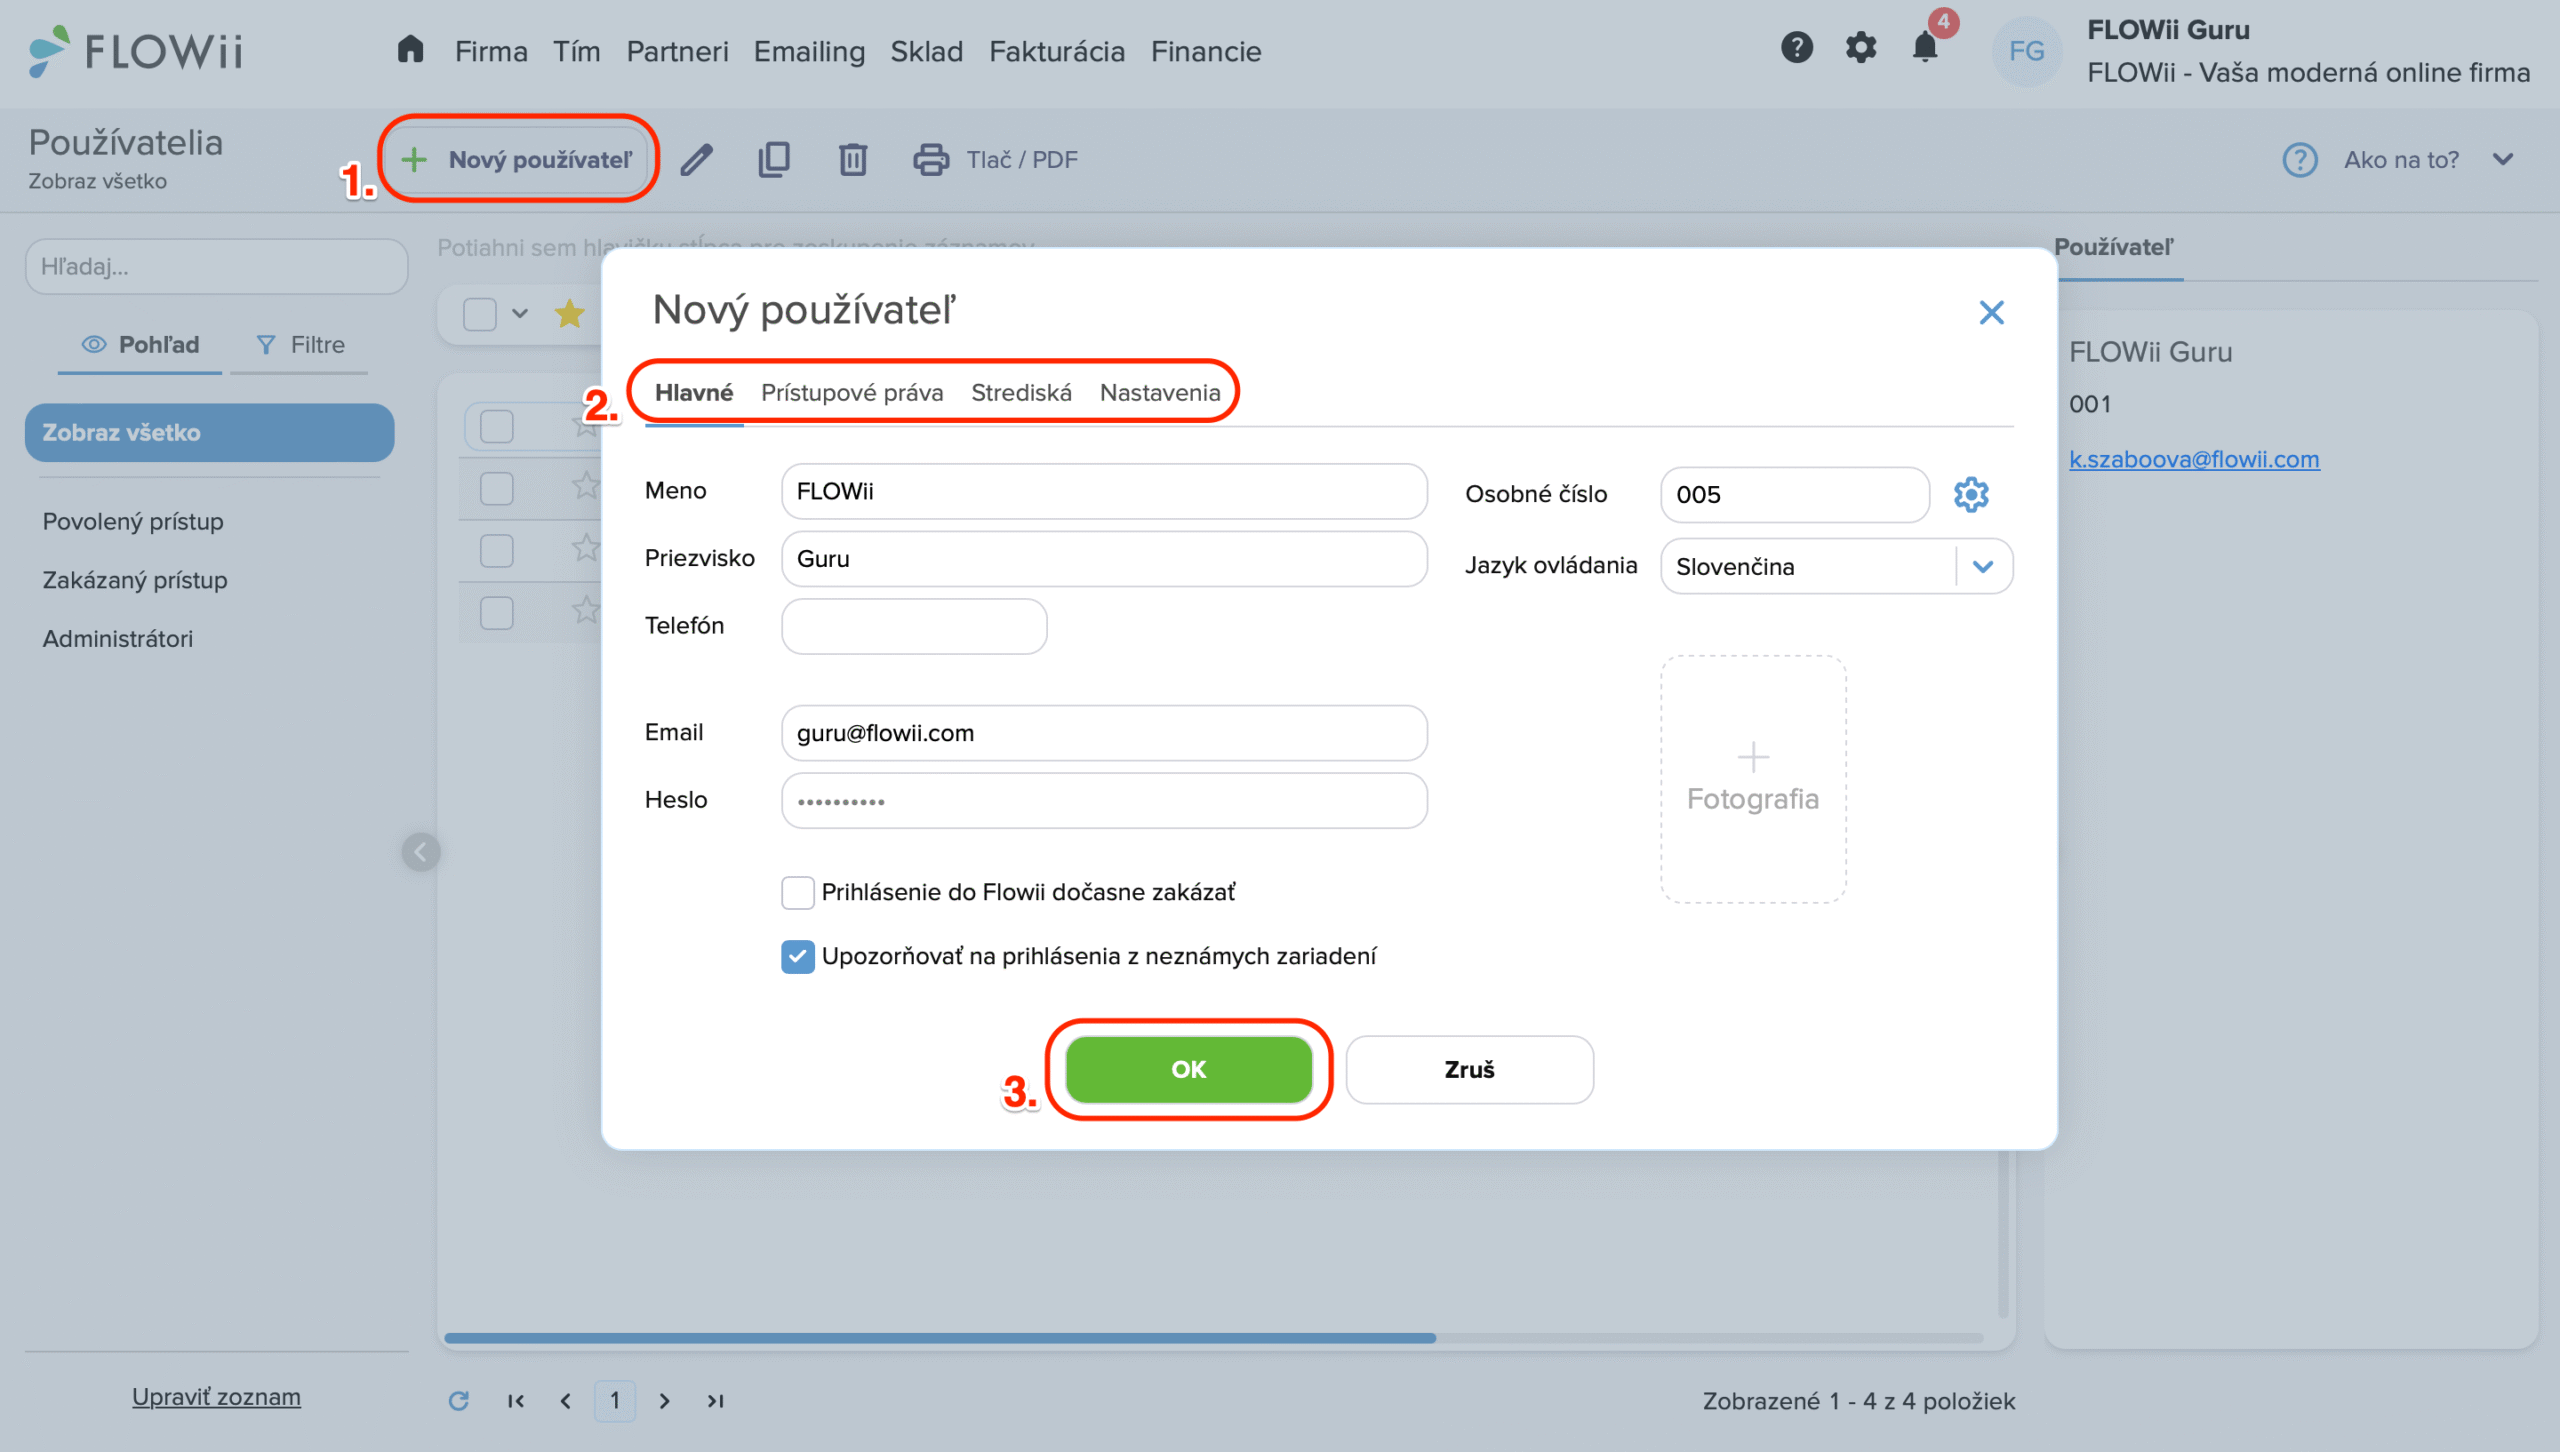The image size is (2560, 1452).
Task: Click the FG user avatar
Action: pos(2027,51)
